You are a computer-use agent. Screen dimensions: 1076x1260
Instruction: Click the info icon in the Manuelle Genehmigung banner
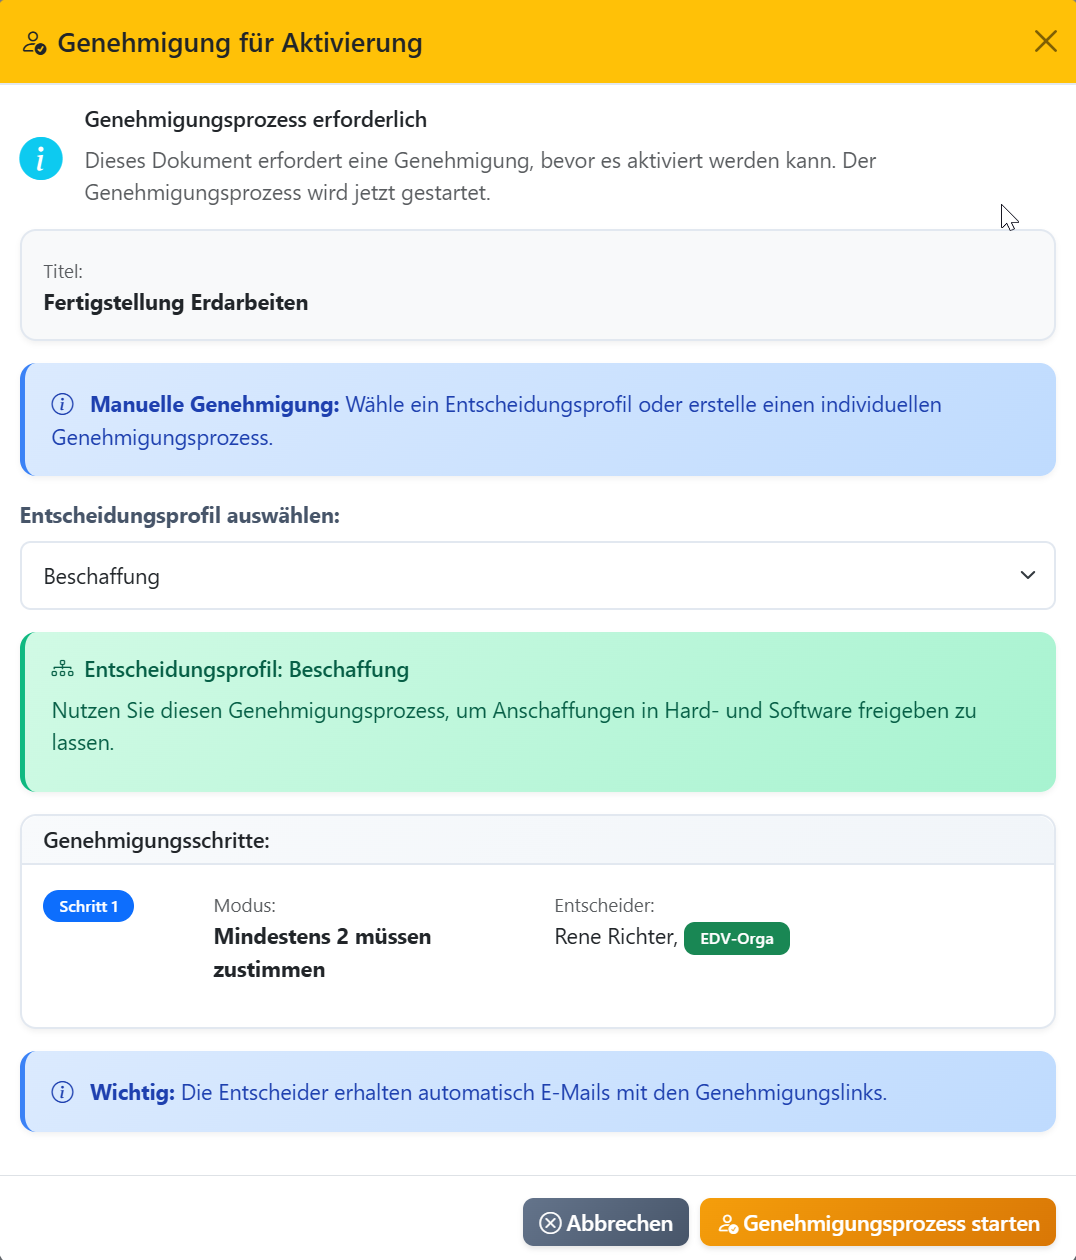pos(61,404)
